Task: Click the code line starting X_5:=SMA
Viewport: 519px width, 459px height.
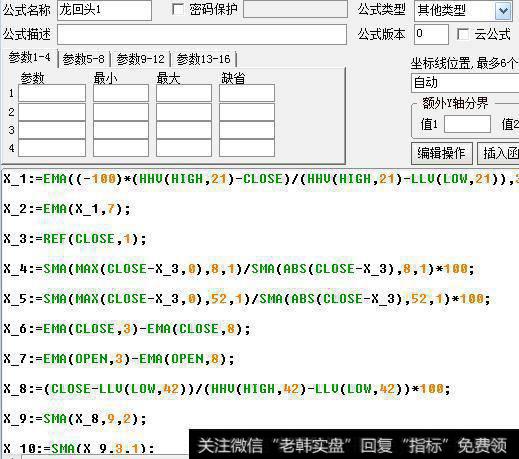Action: tap(247, 298)
